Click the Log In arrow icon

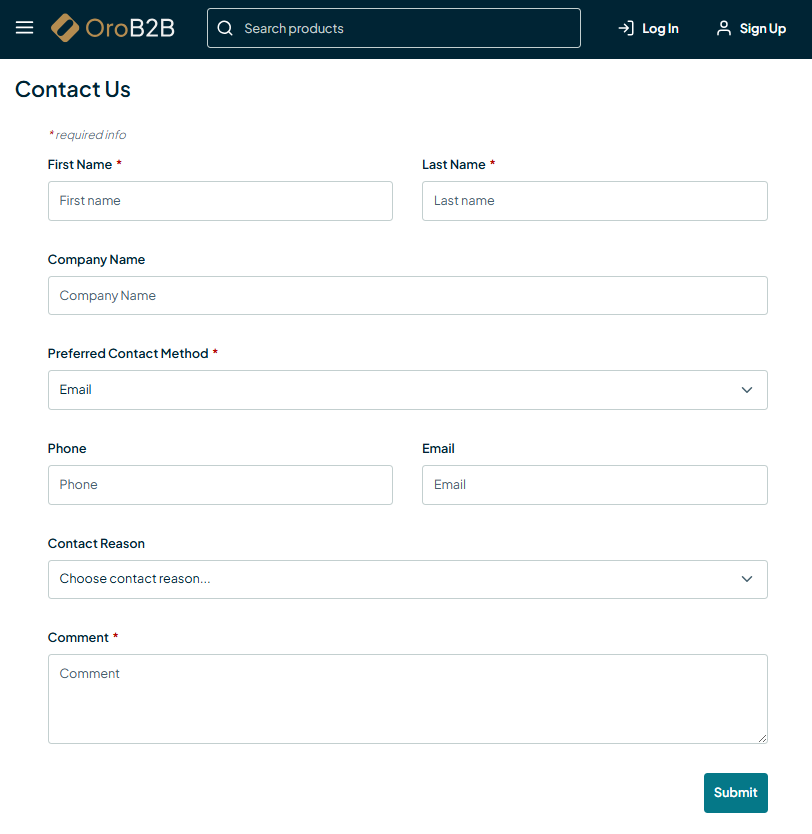click(626, 28)
